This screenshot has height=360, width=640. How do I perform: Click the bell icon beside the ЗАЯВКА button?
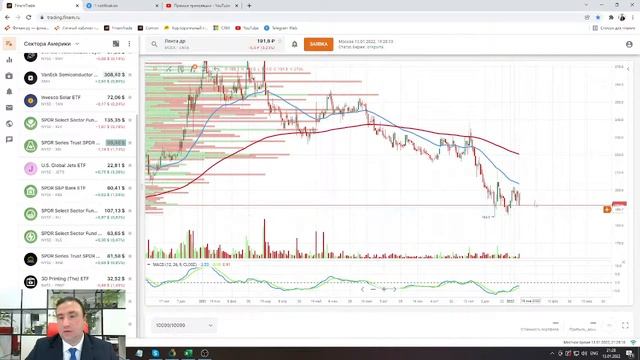coord(294,44)
